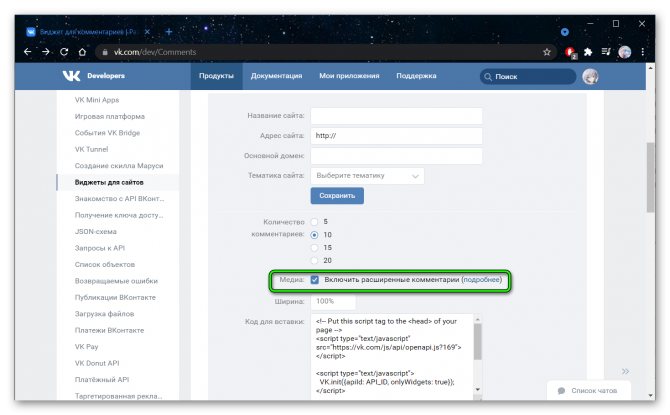670x415 pixels.
Task: Open Загрузка файлов sidebar item
Action: point(104,314)
